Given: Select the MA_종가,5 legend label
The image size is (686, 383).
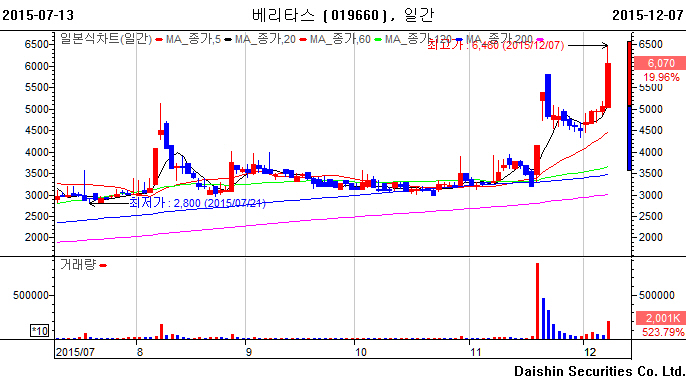Looking at the screenshot, I should [193, 39].
